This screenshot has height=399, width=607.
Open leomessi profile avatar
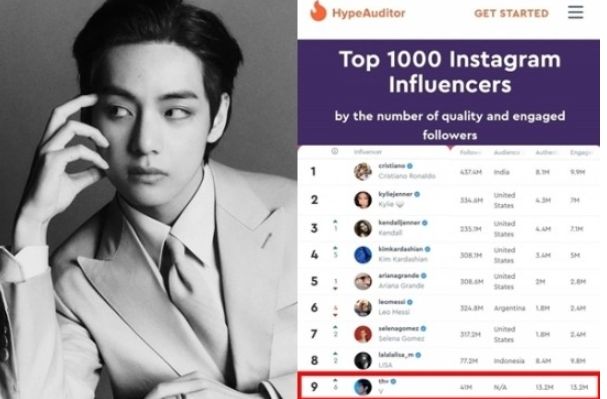tap(363, 308)
